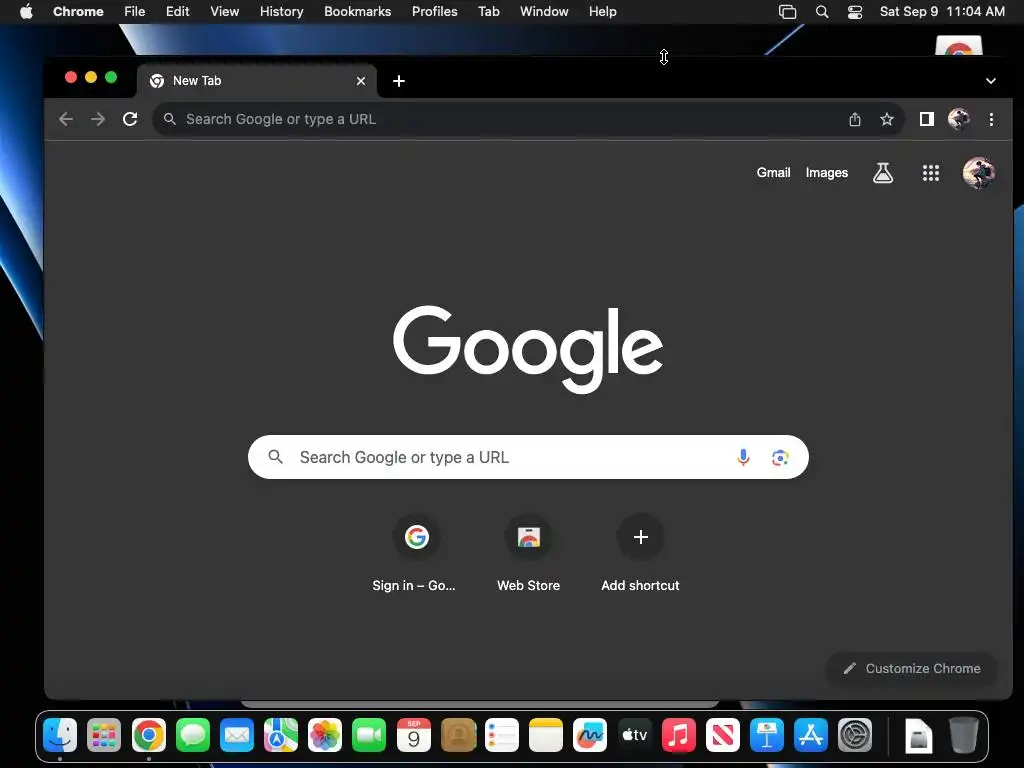The height and width of the screenshot is (768, 1024).
Task: Open the File menu
Action: pos(135,12)
